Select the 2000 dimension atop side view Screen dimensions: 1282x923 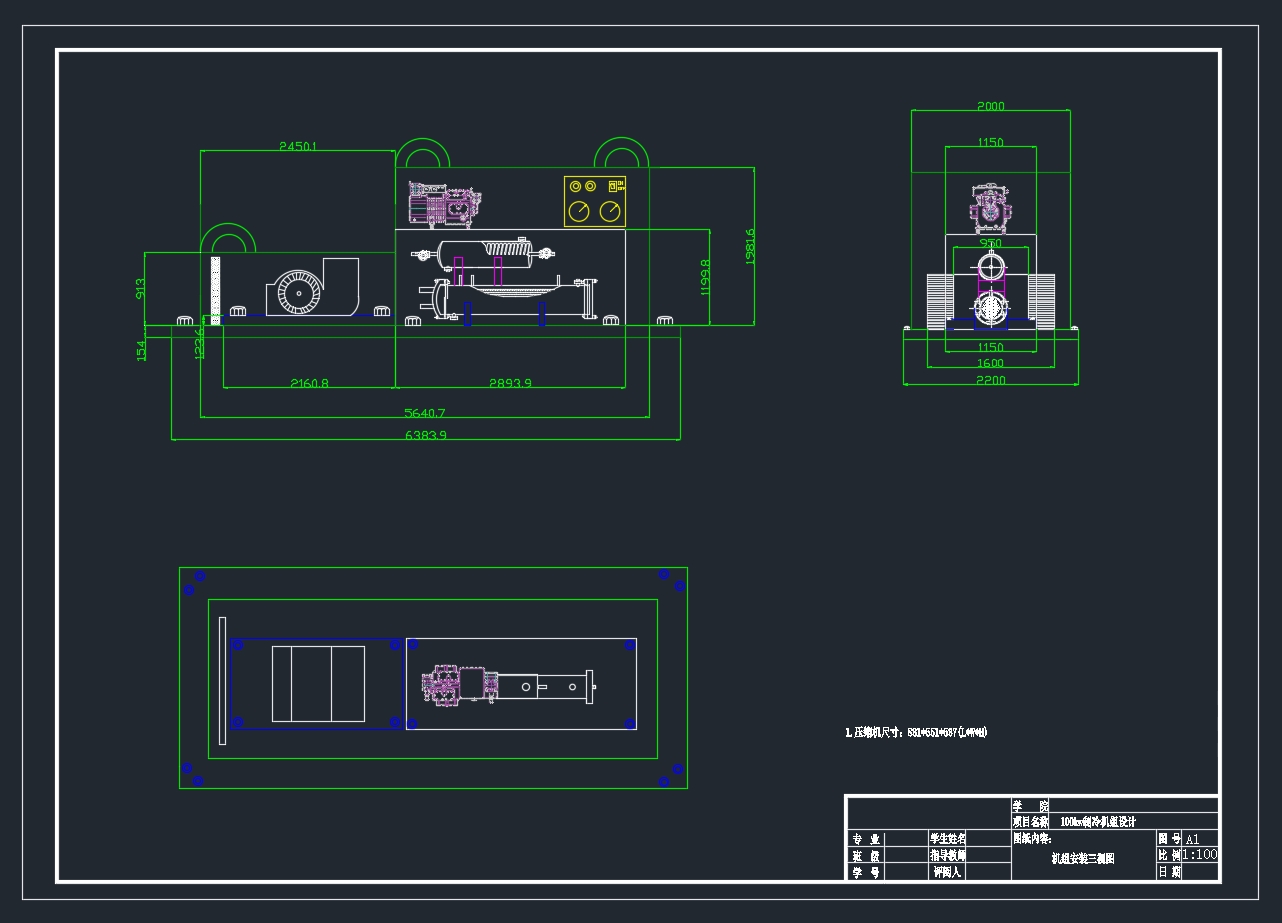[x=990, y=106]
